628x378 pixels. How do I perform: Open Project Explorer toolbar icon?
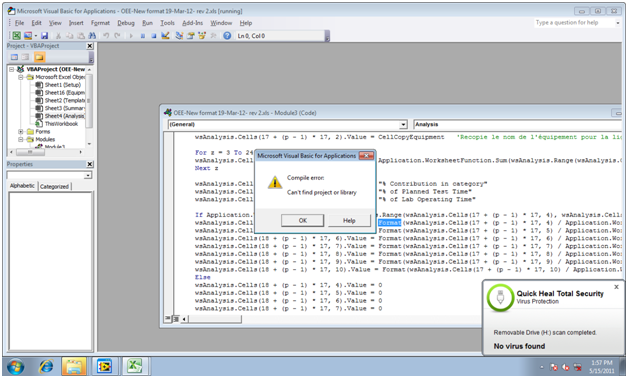(x=179, y=36)
